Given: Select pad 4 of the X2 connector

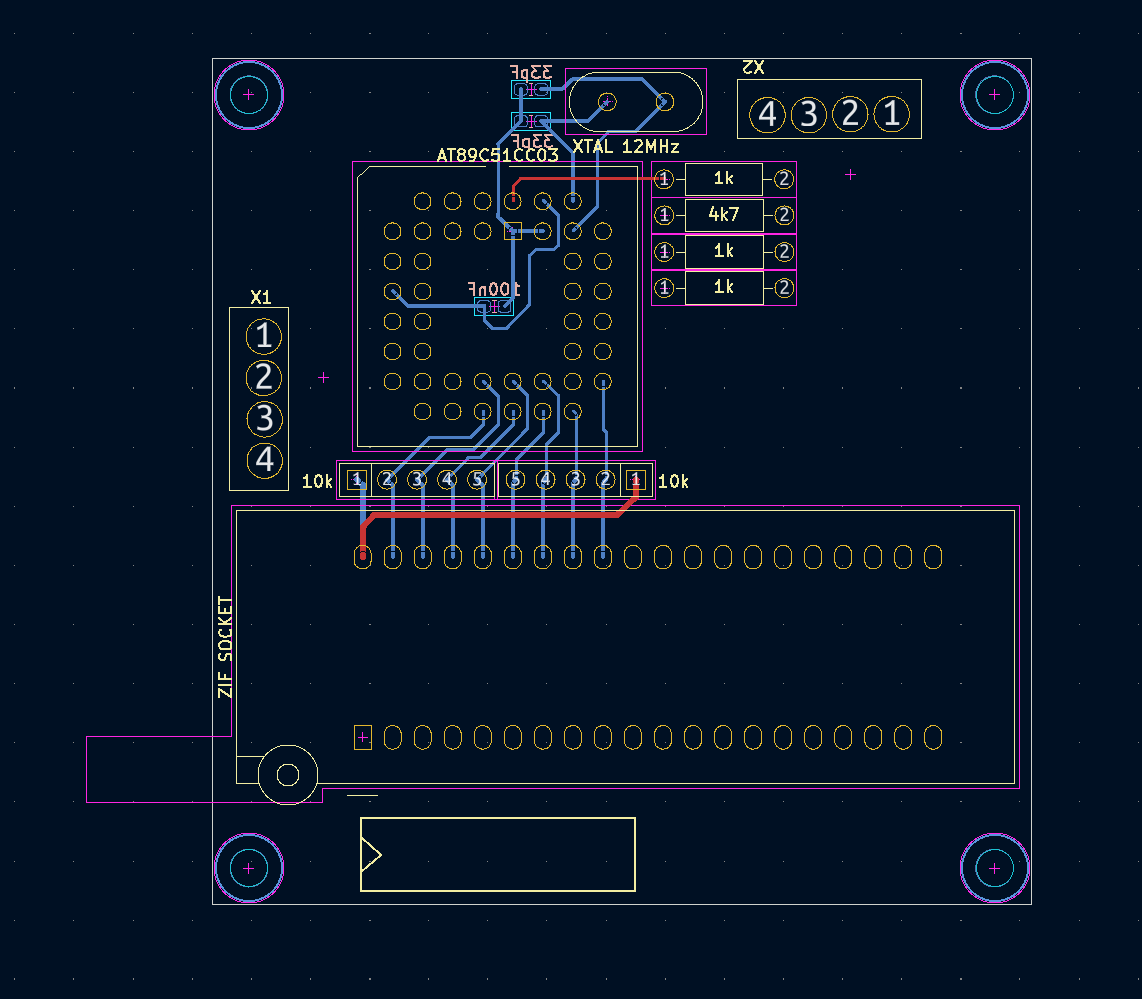Looking at the screenshot, I should [x=768, y=114].
